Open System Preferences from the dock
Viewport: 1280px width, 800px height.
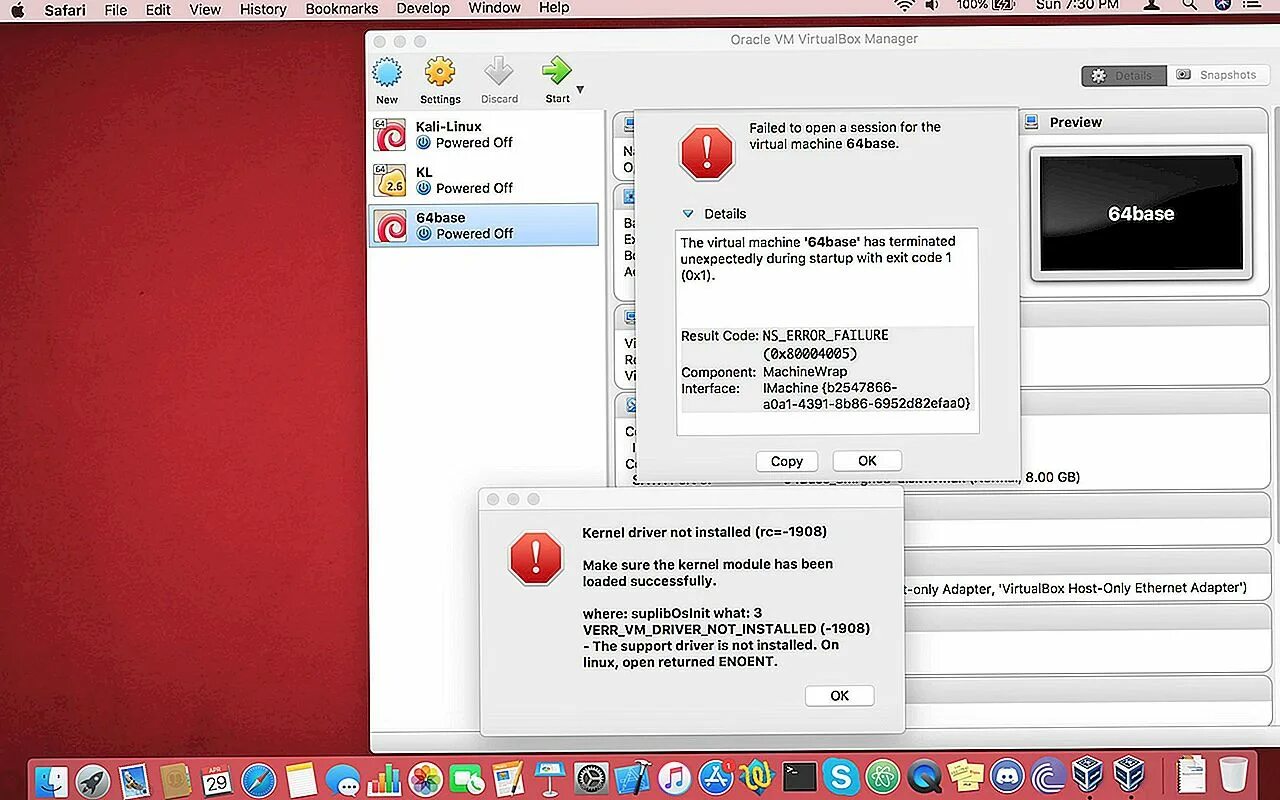tap(592, 777)
